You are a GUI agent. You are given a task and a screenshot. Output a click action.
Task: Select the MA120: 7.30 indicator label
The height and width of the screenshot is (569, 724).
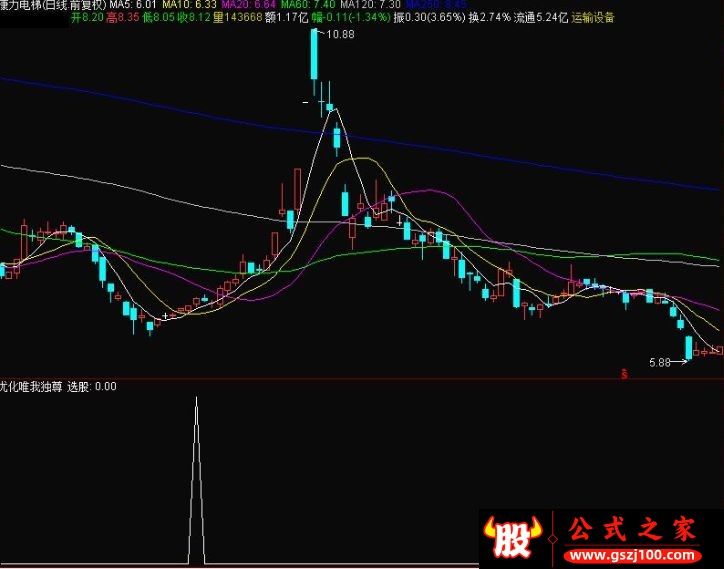point(370,5)
